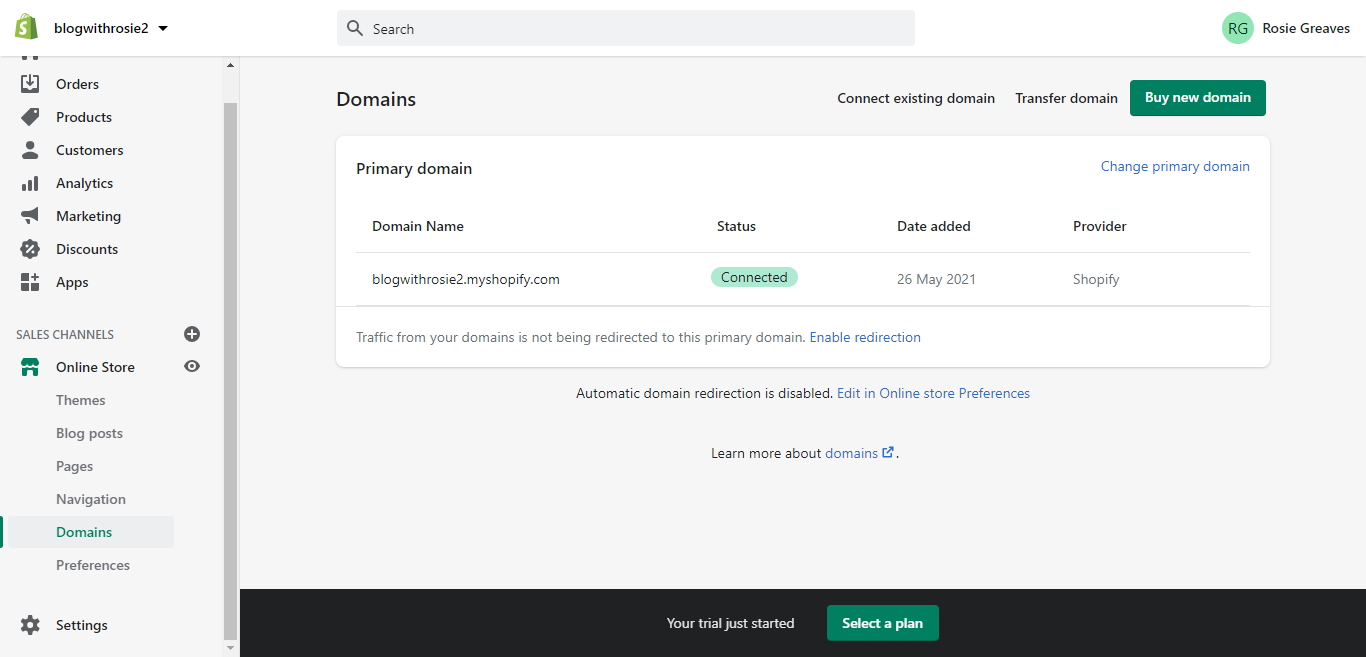This screenshot has width=1366, height=657.
Task: Open the Discounts section
Action: (x=87, y=249)
